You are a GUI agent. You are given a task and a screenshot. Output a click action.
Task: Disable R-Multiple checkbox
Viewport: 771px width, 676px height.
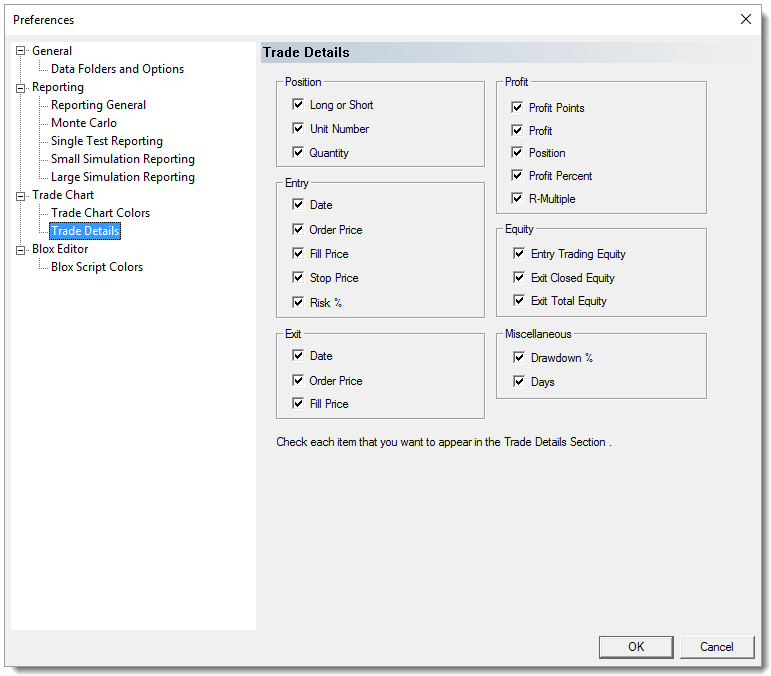coord(517,199)
